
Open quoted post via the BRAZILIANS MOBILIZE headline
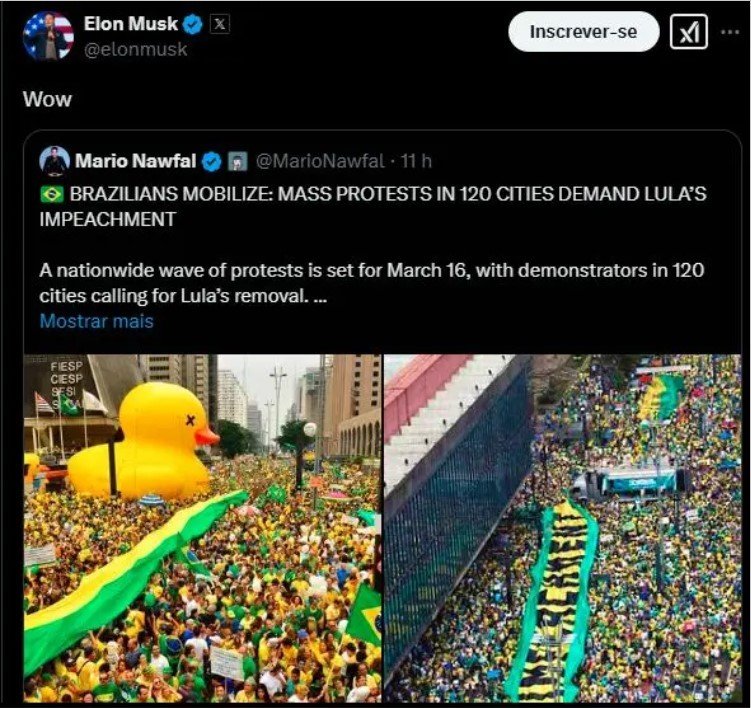373,206
